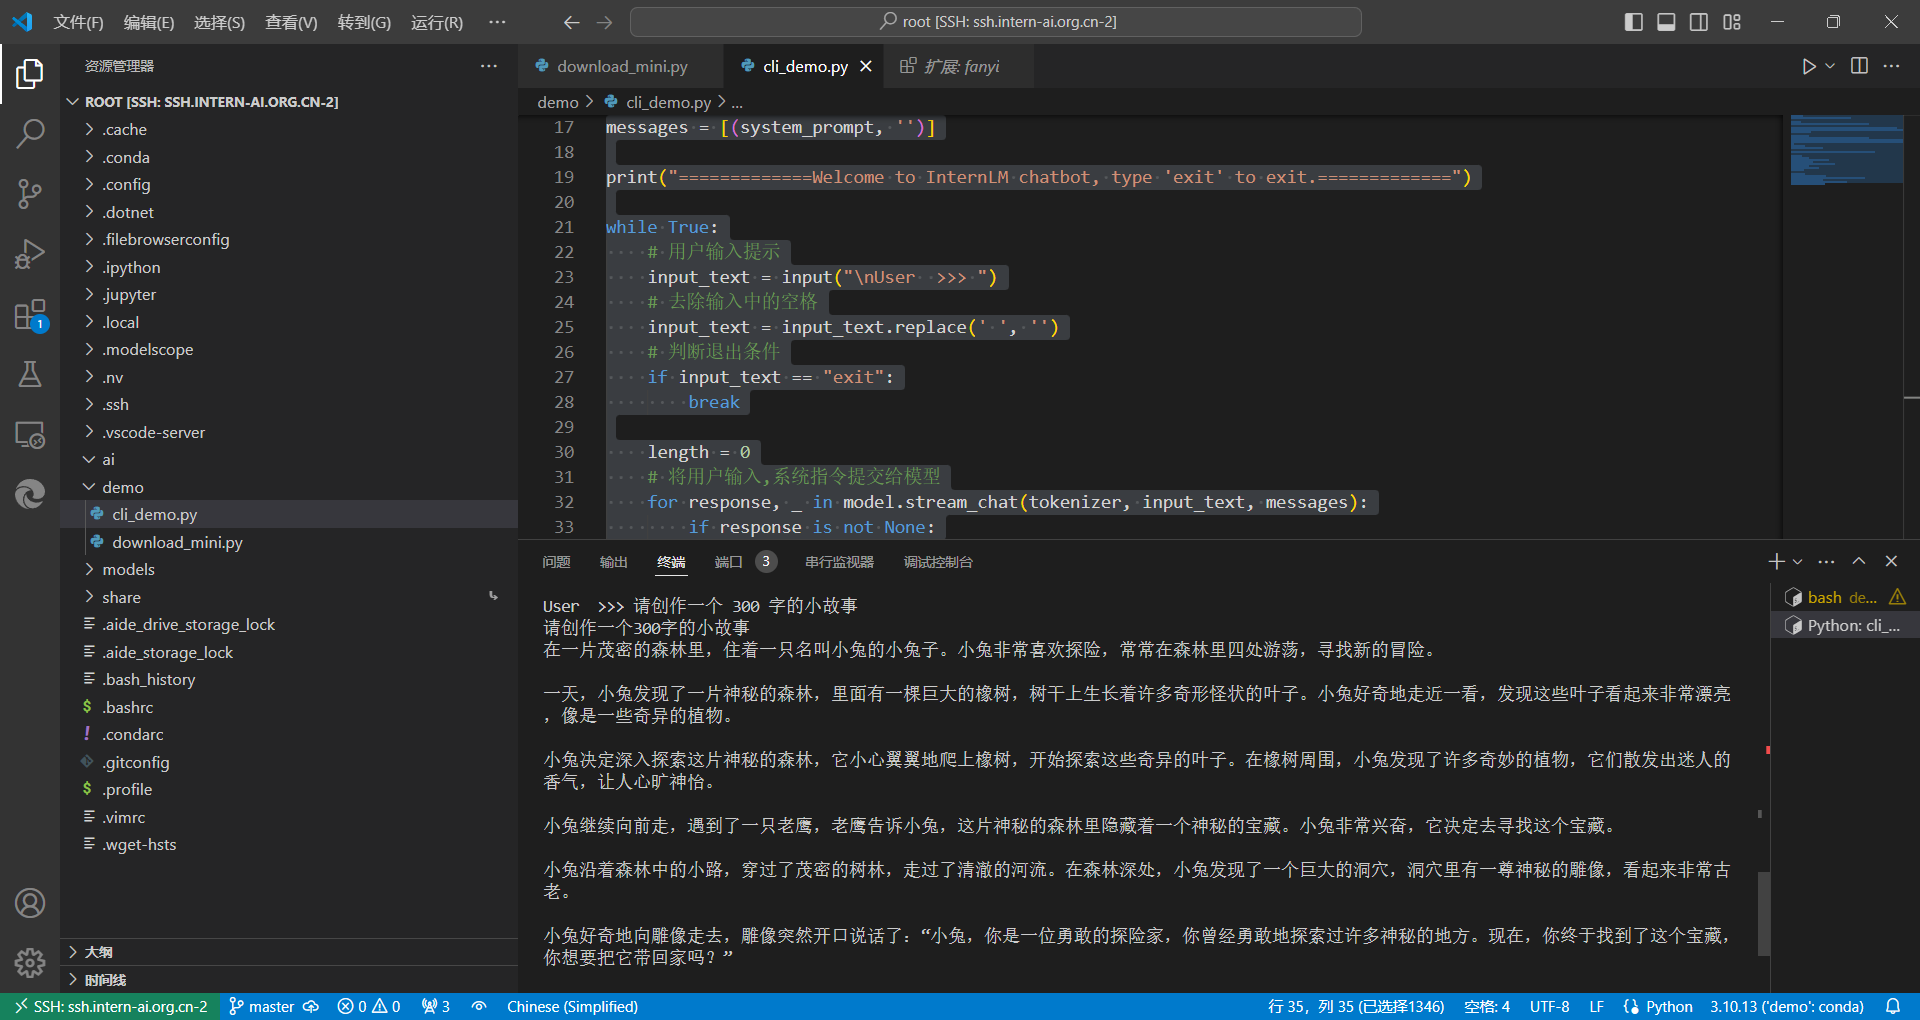Open the Search view in activity bar
The width and height of the screenshot is (1920, 1020).
tap(30, 133)
